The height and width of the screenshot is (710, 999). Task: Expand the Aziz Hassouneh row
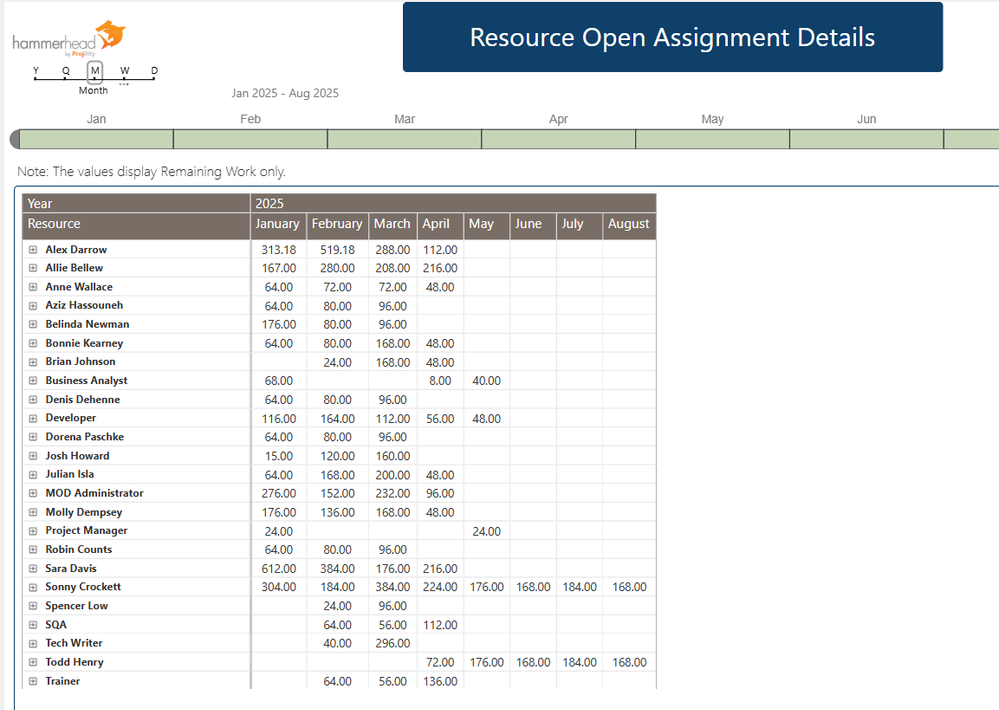(x=33, y=306)
